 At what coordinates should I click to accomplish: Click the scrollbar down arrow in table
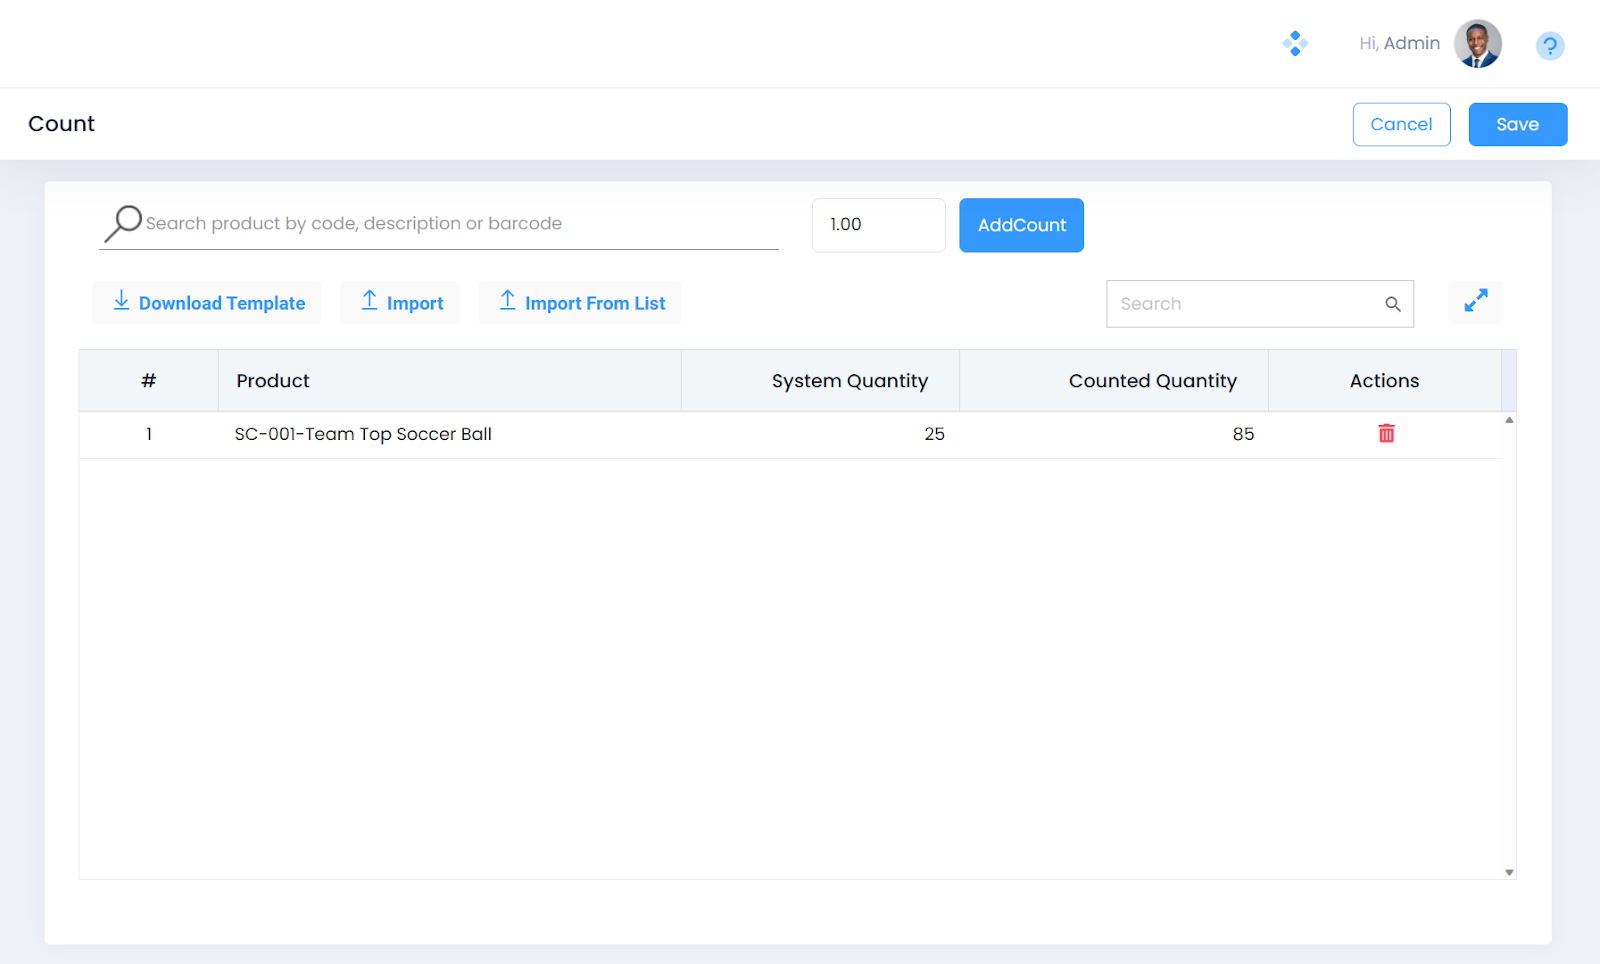[1509, 873]
